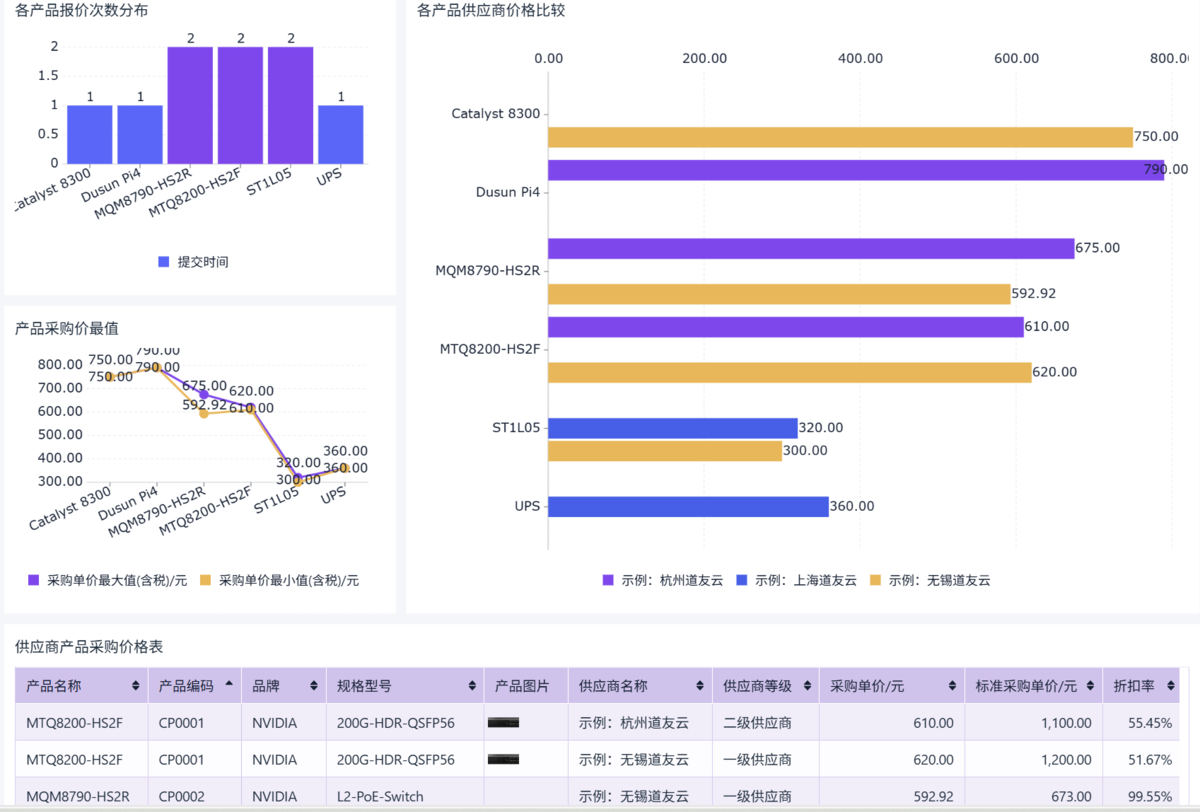Select the MQM8790-HS2R bar in count chart
1200x812 pixels.
[190, 105]
